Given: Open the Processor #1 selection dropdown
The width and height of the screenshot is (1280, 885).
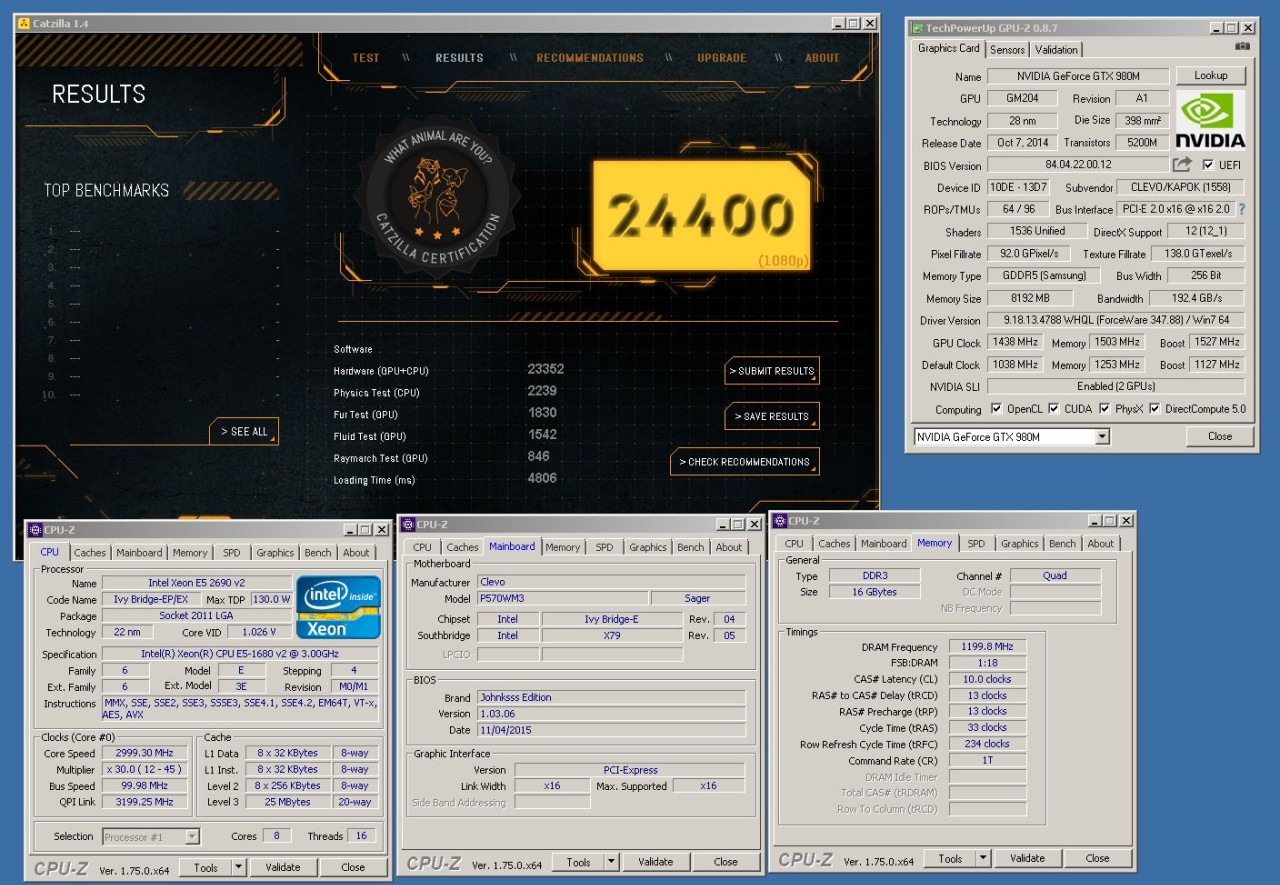Looking at the screenshot, I should click(192, 836).
